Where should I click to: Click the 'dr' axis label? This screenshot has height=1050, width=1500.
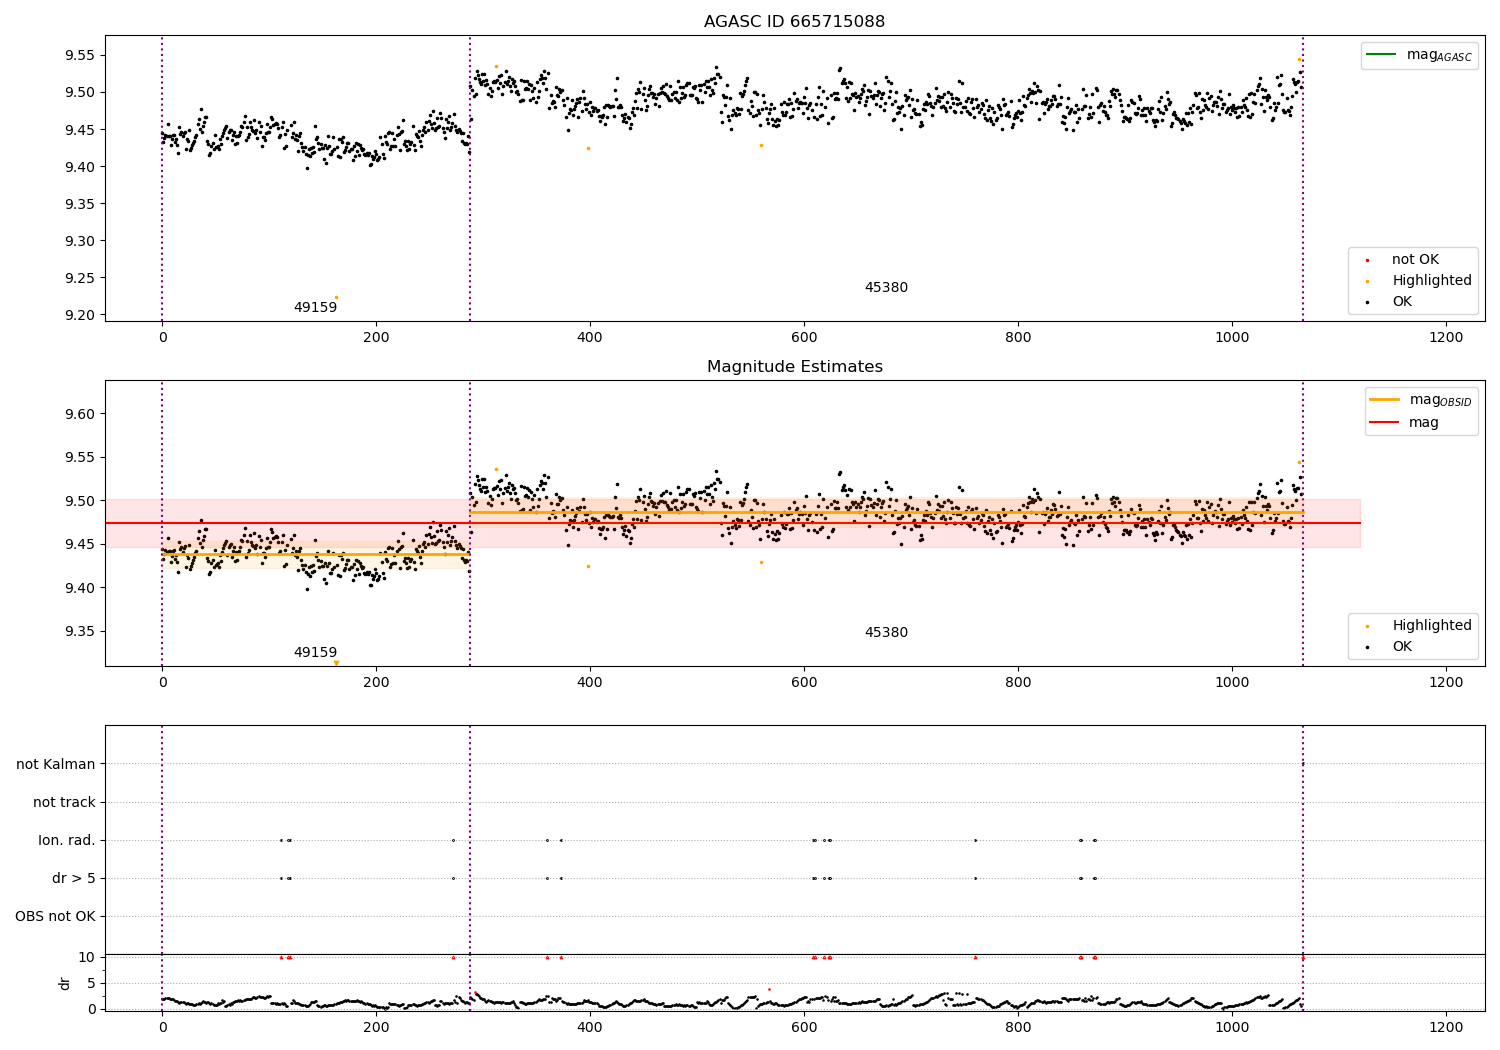[64, 983]
